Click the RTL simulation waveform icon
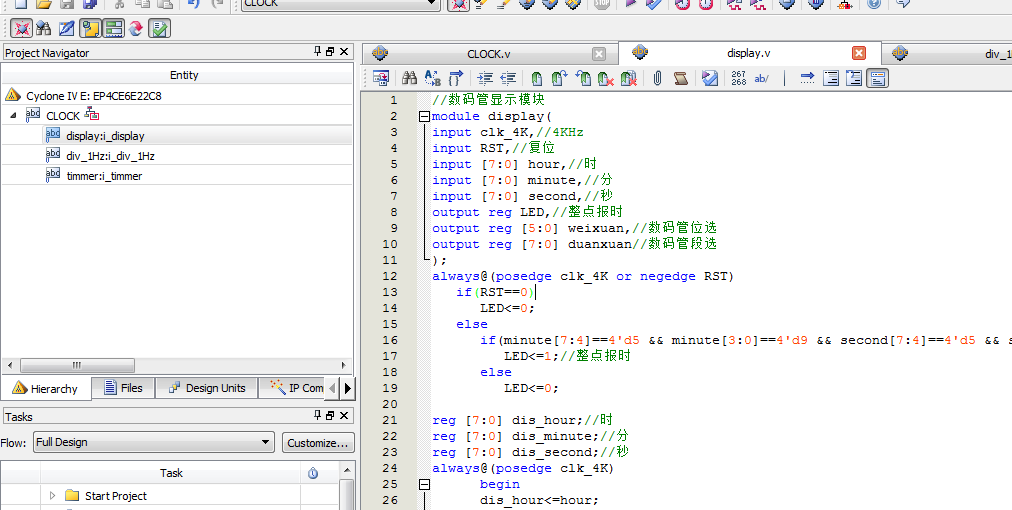Viewport: 1012px width, 510px height. click(734, 4)
